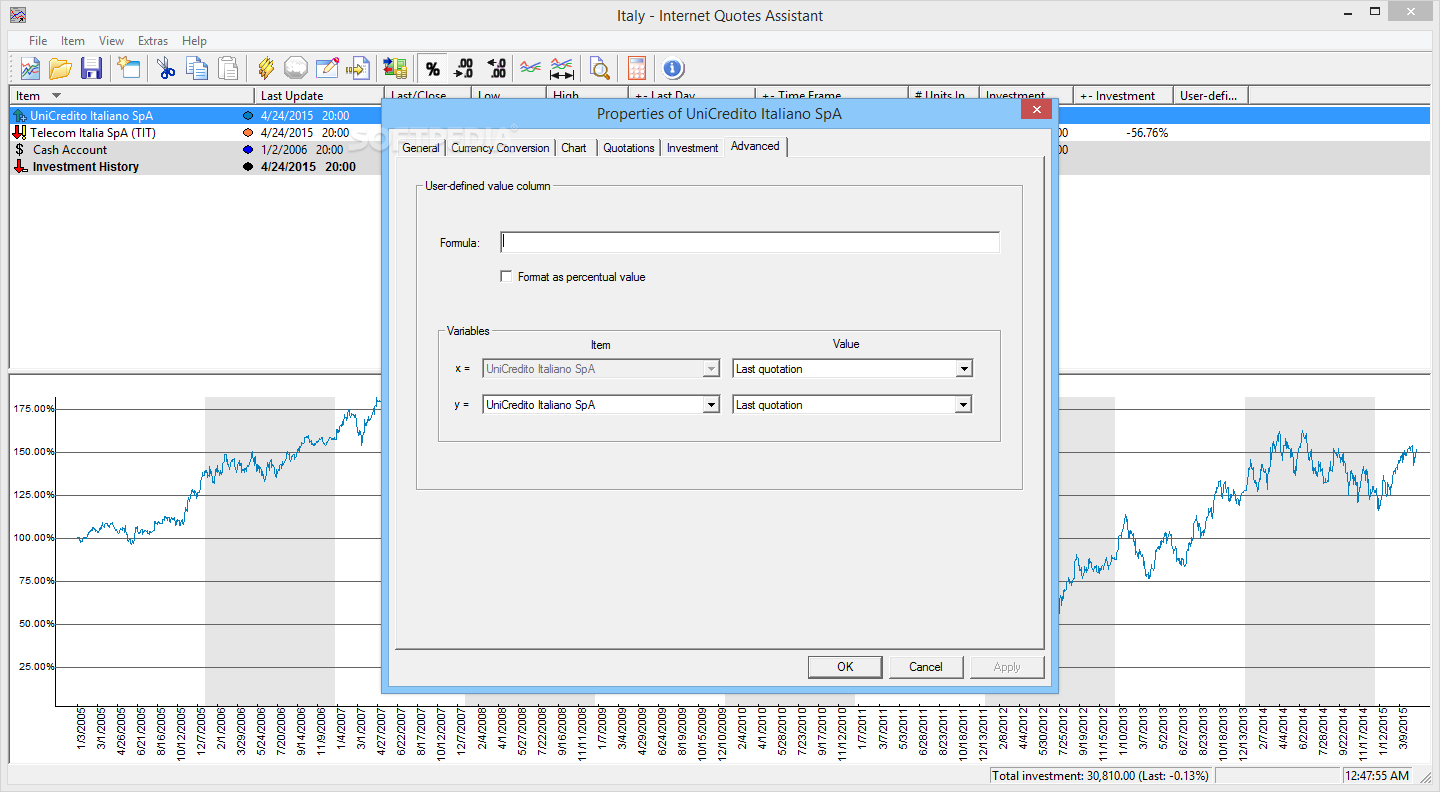Switch to the Chart tab
This screenshot has height=792, width=1440.
574,148
